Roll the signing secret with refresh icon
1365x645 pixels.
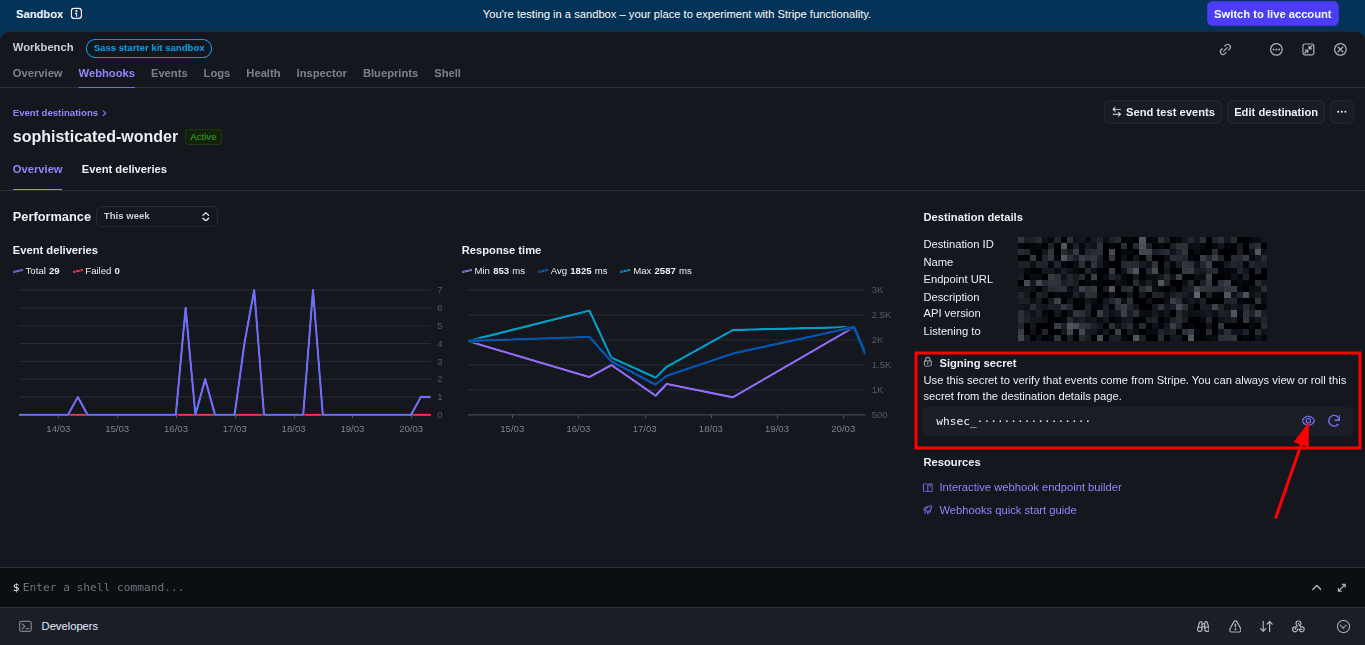click(x=1334, y=421)
